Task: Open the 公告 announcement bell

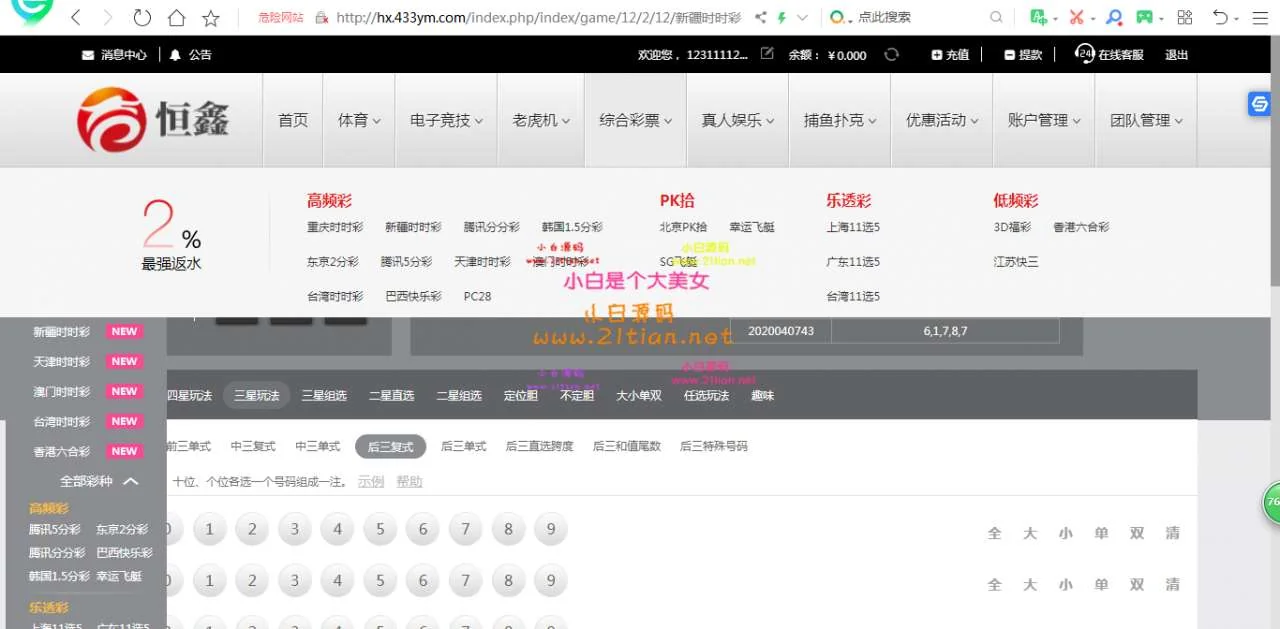Action: click(x=190, y=55)
